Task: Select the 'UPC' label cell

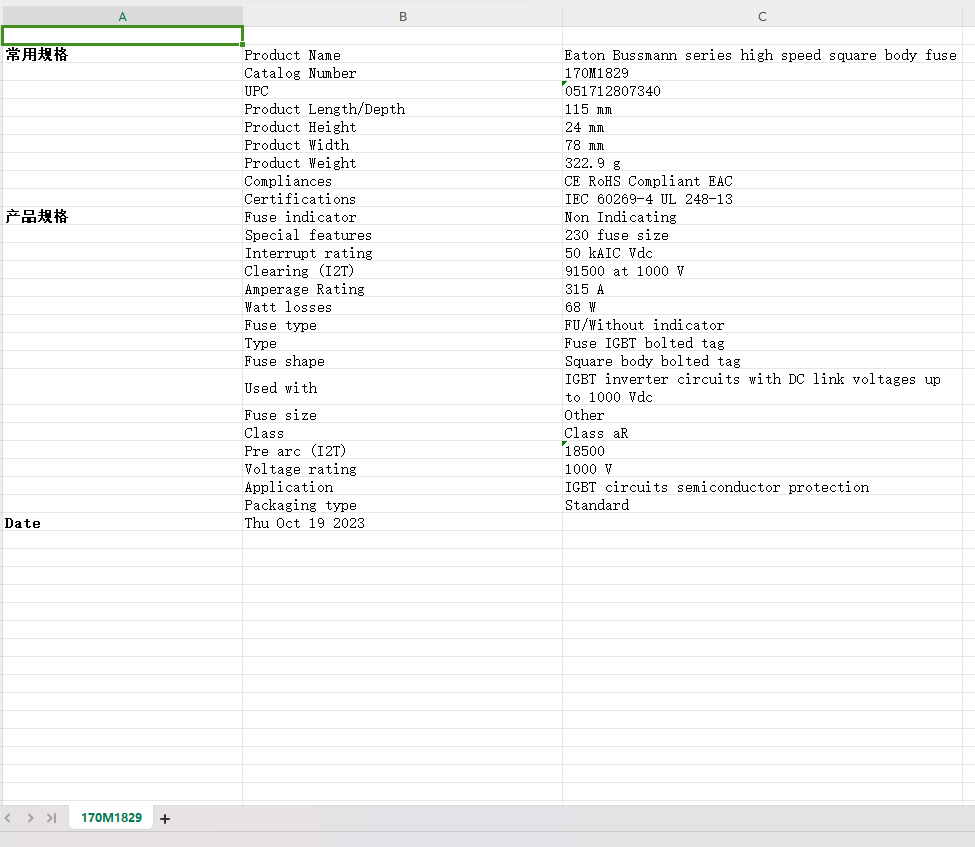Action: tap(402, 91)
